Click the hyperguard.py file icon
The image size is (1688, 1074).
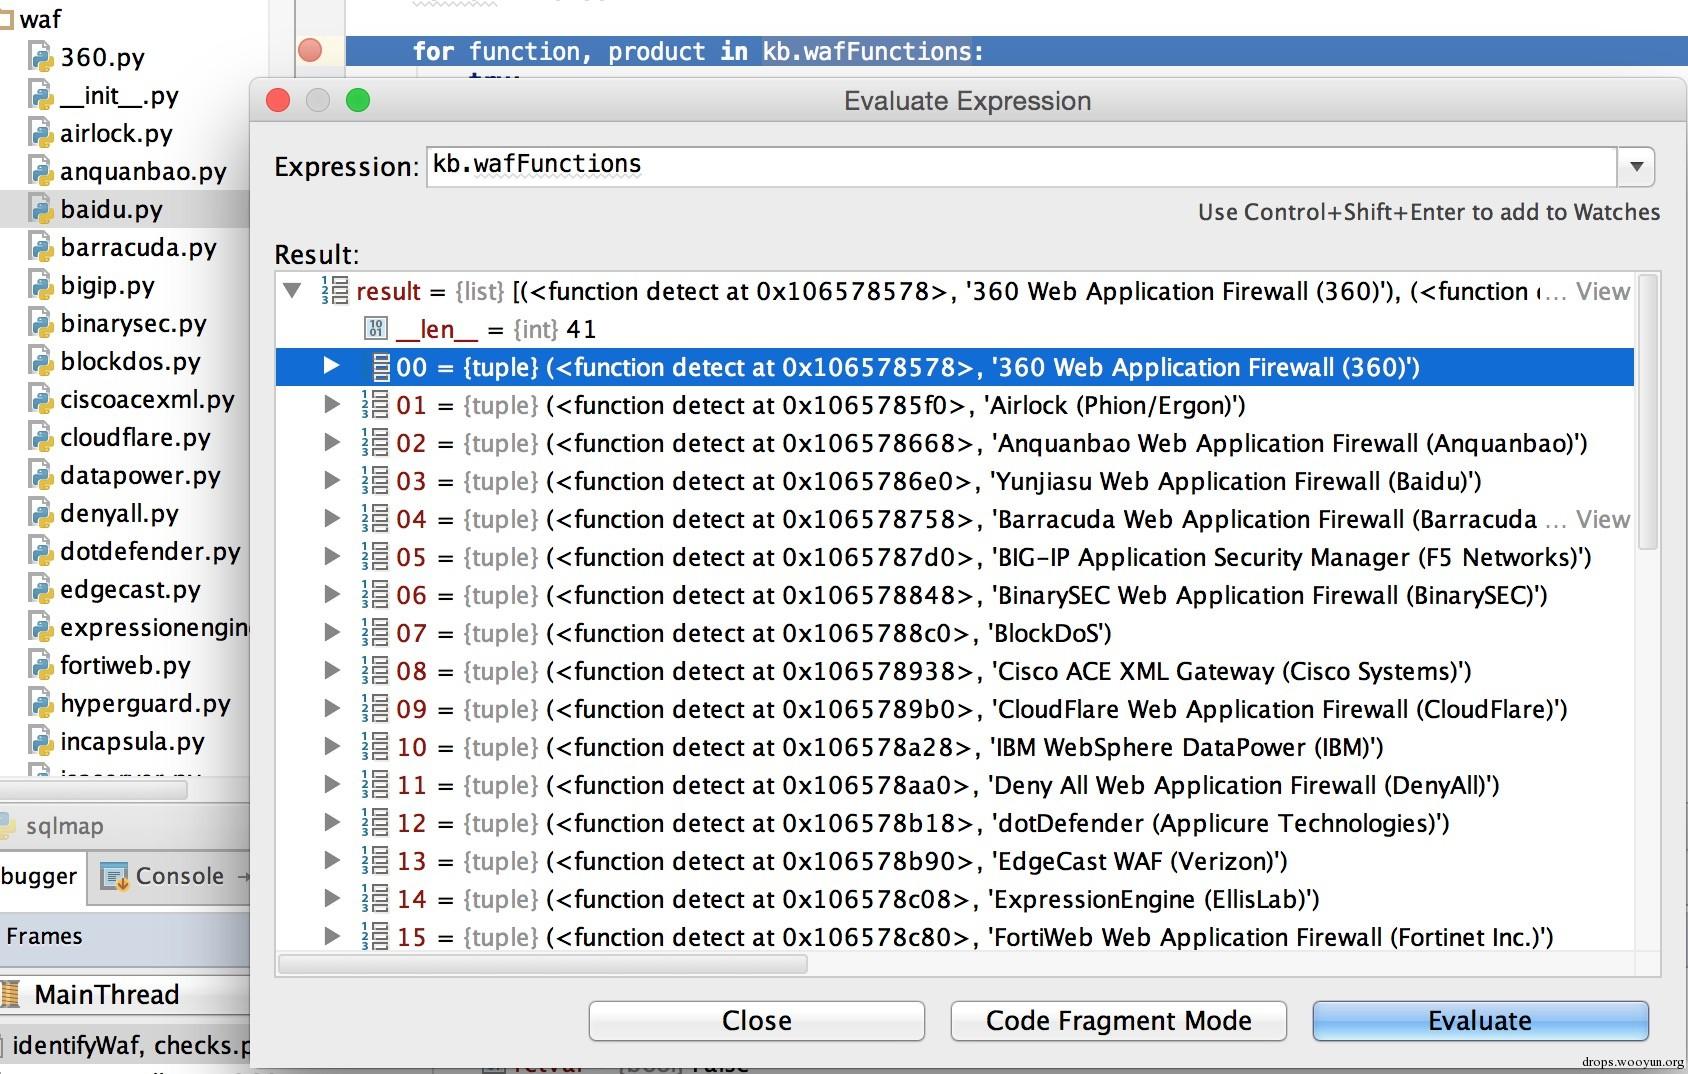coord(41,703)
